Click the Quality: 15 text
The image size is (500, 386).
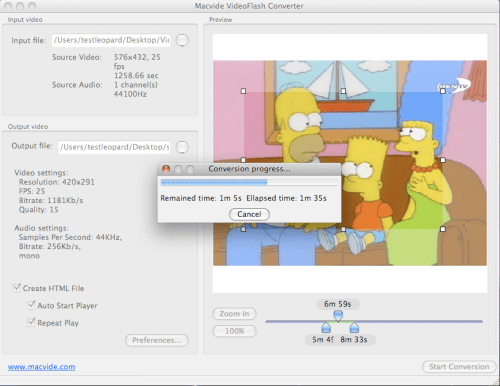pyautogui.click(x=39, y=210)
